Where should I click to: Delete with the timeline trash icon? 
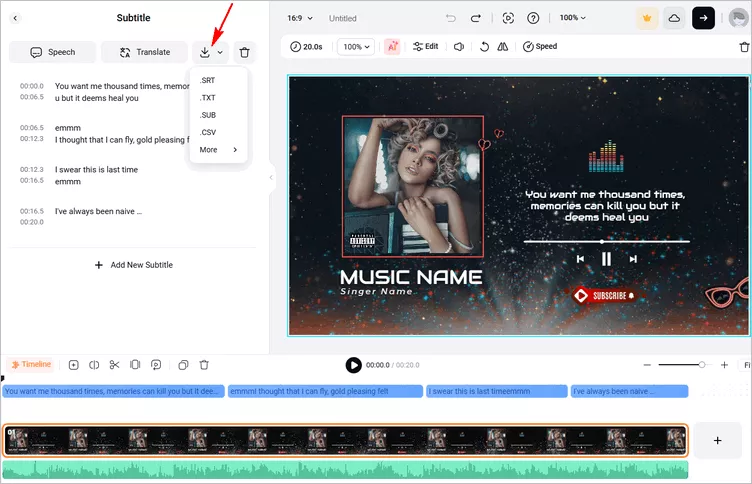[x=204, y=365]
